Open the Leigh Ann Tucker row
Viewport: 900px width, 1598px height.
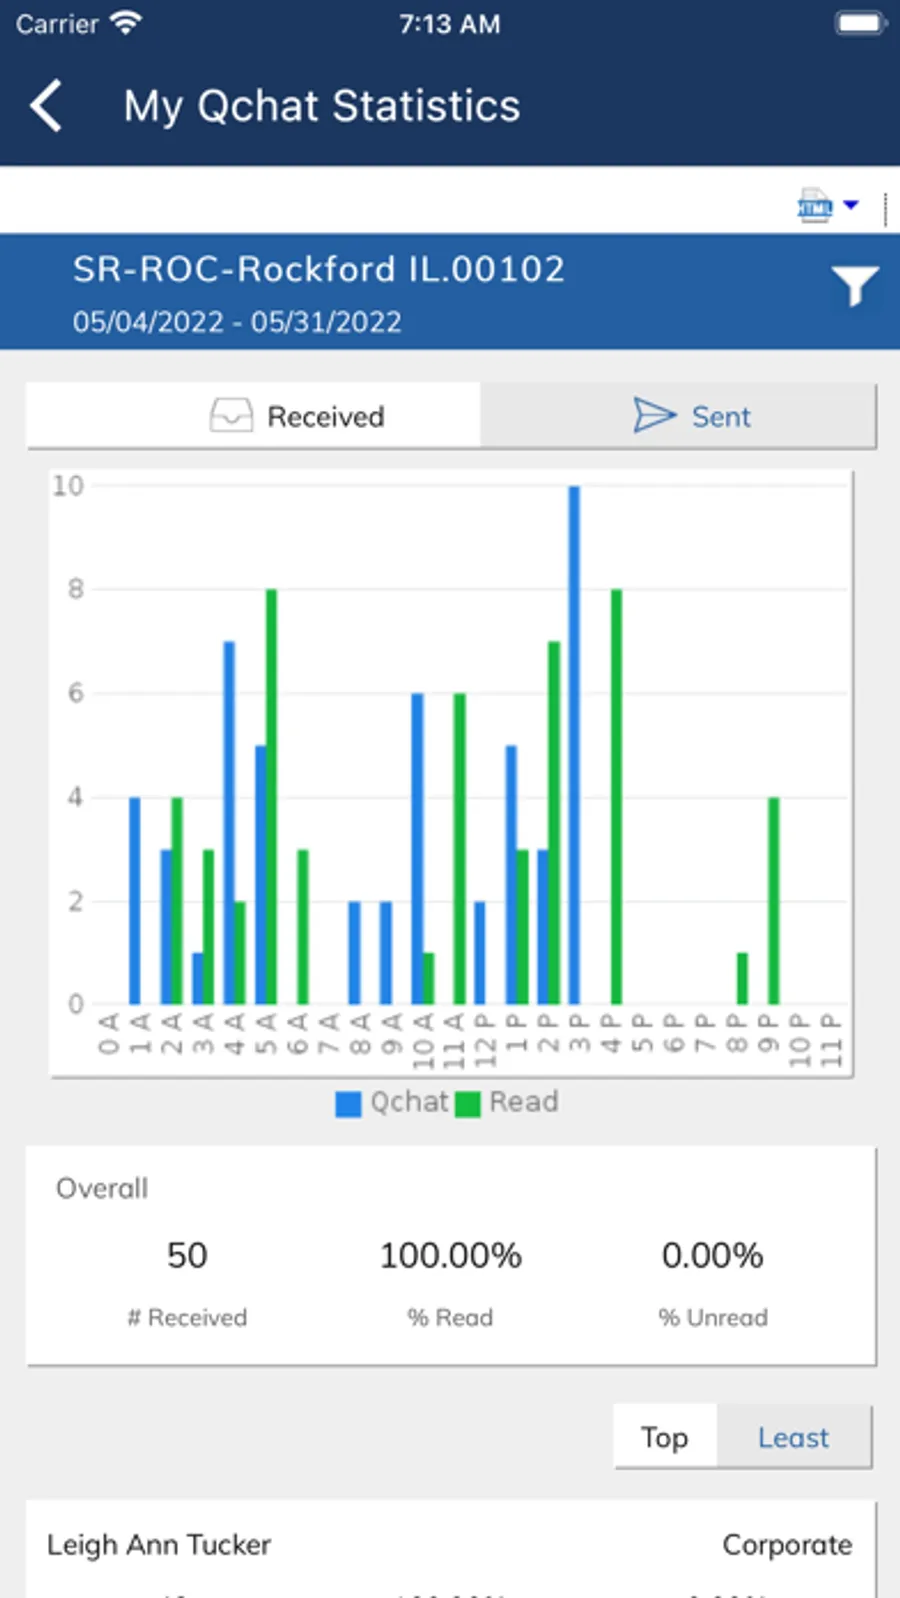[x=451, y=1548]
